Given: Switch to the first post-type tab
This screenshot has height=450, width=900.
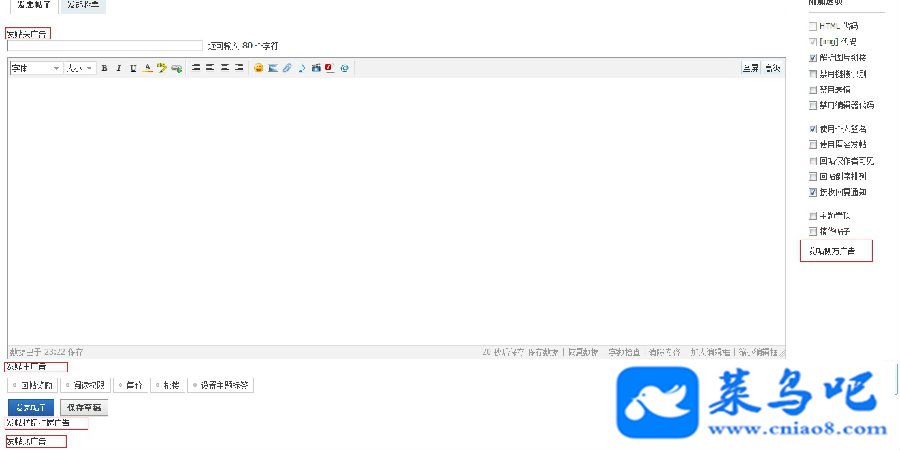Looking at the screenshot, I should (x=34, y=5).
